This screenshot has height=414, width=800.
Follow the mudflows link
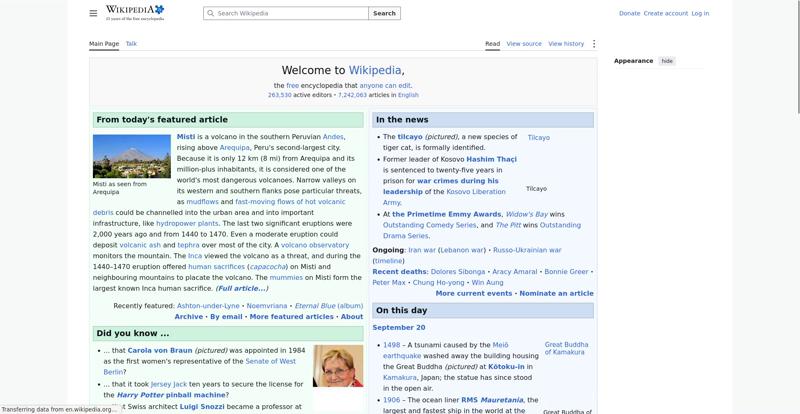click(x=202, y=202)
